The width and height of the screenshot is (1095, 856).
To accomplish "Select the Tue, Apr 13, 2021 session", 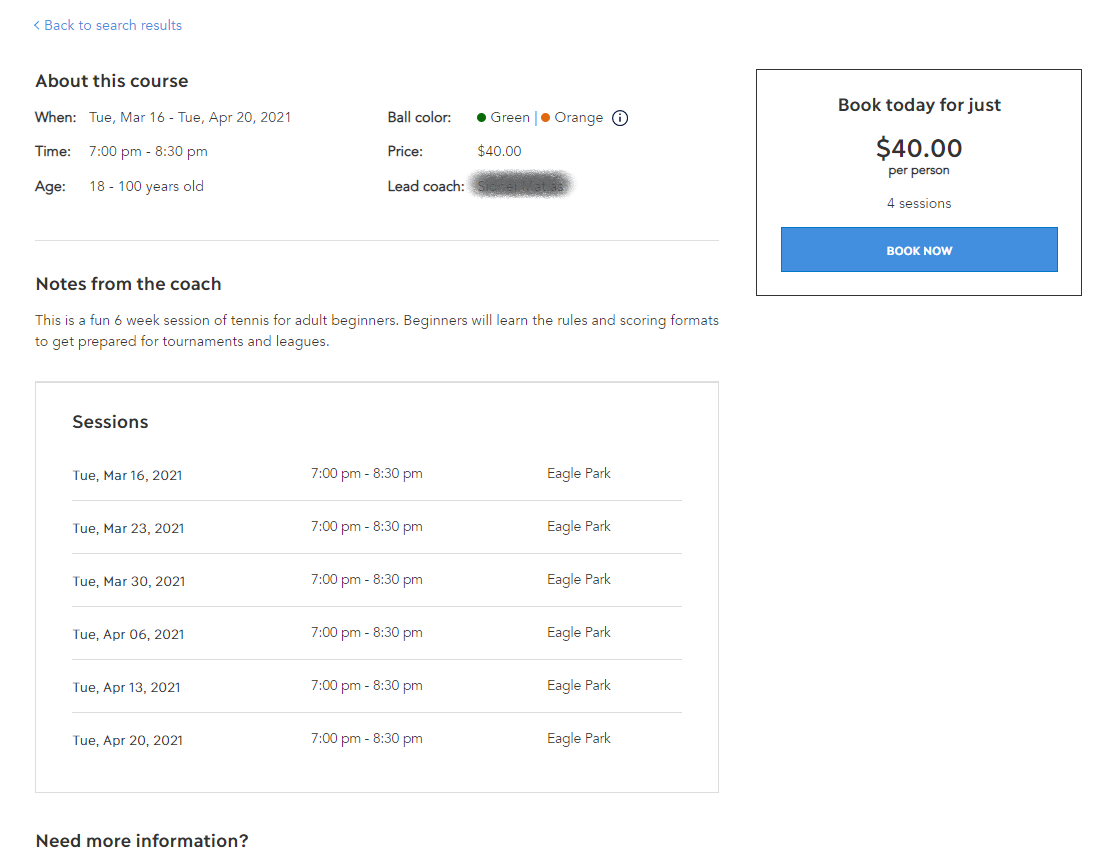I will point(127,686).
